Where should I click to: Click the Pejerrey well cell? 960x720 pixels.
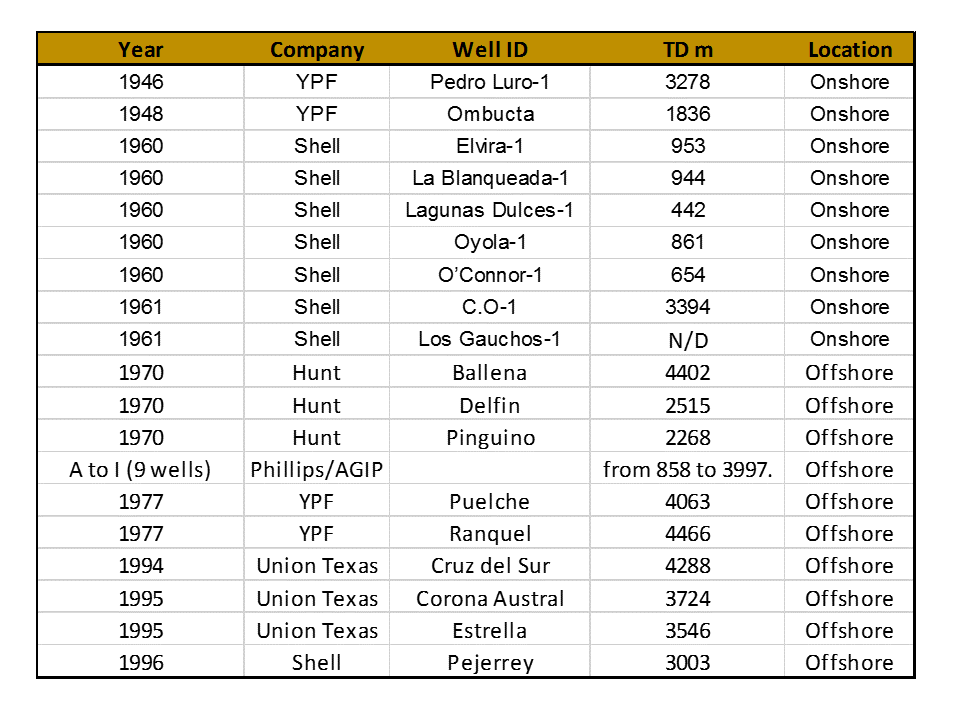click(490, 662)
